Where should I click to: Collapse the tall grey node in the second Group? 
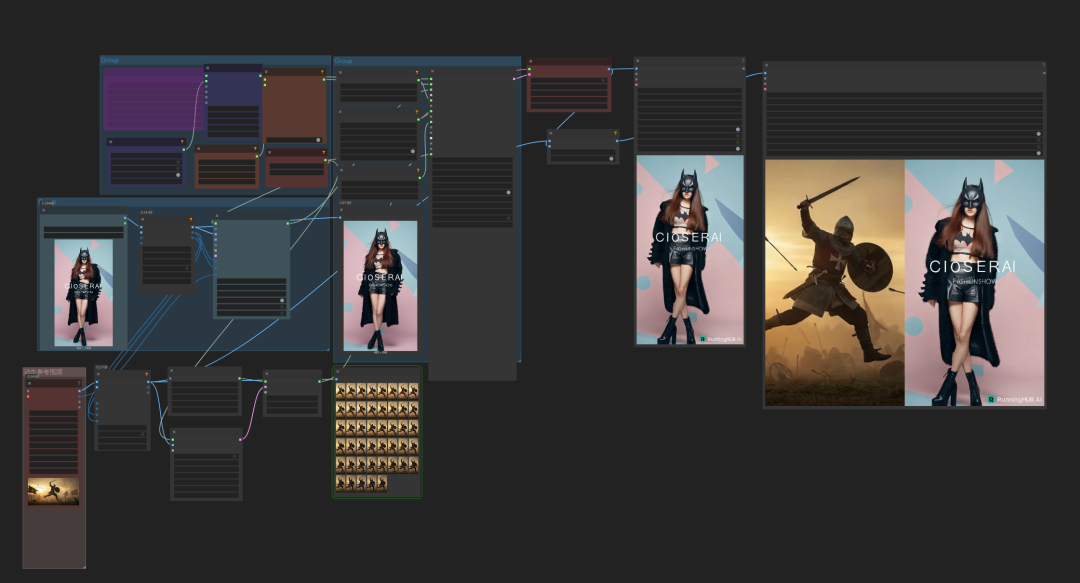(x=432, y=71)
